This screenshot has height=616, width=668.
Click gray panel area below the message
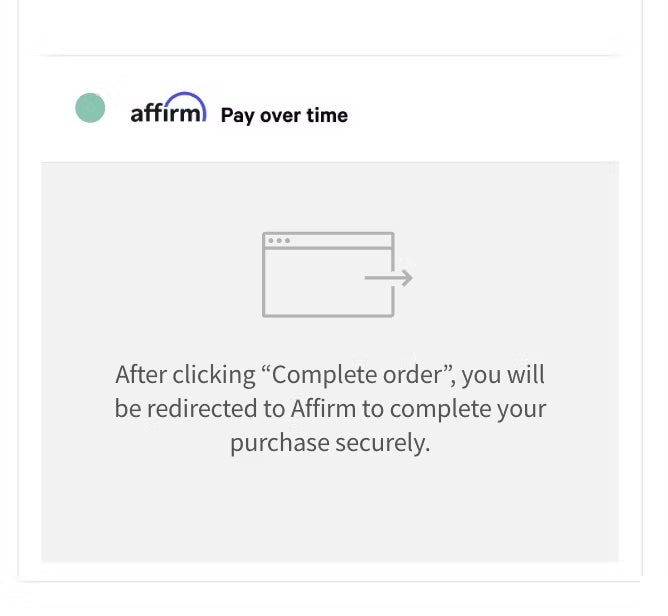click(x=330, y=510)
